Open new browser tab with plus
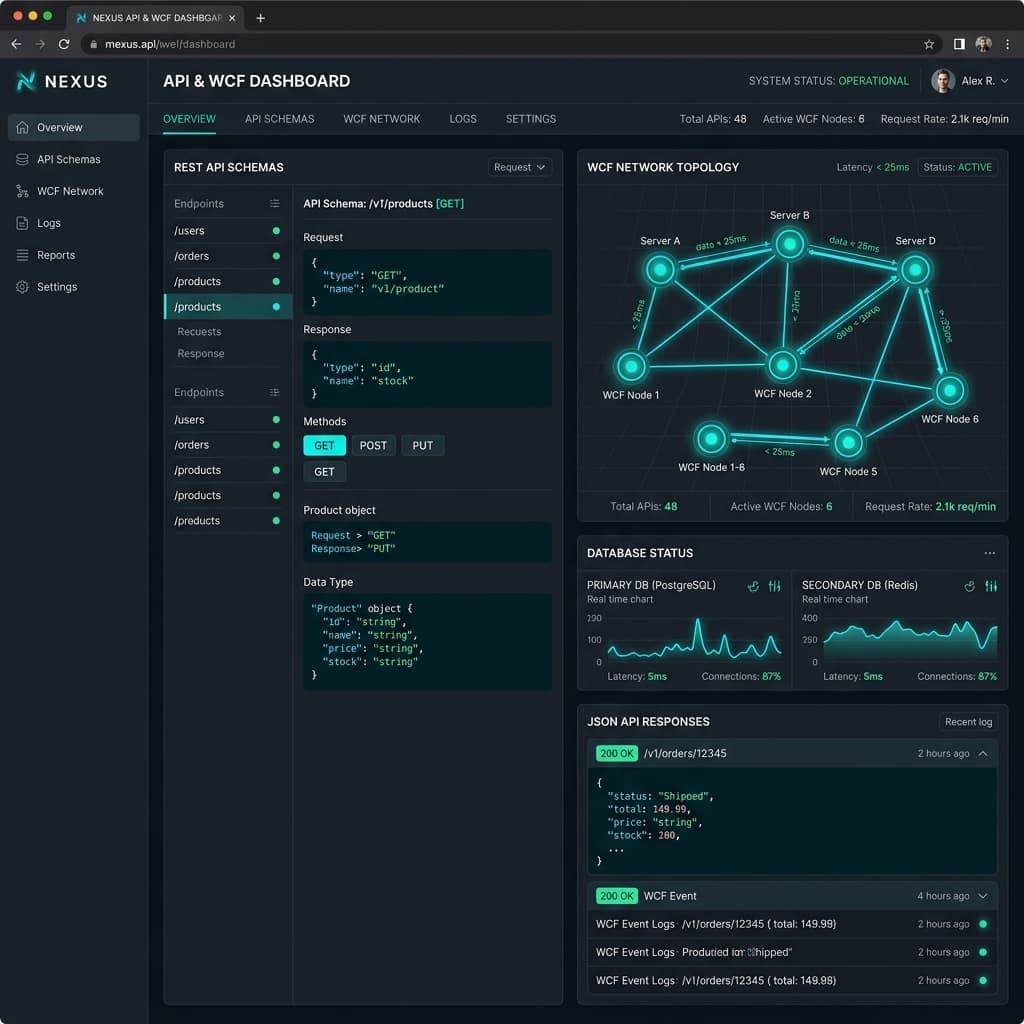This screenshot has height=1024, width=1024. pyautogui.click(x=261, y=18)
